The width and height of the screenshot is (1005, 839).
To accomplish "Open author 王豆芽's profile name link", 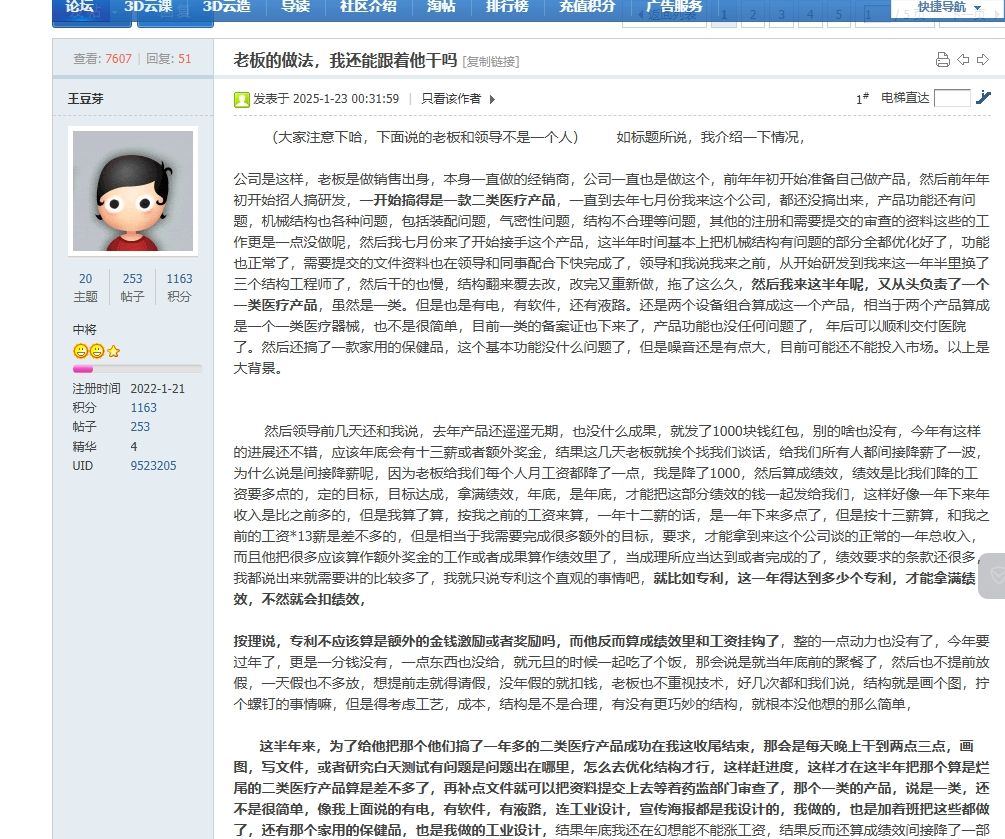I will (x=86, y=98).
